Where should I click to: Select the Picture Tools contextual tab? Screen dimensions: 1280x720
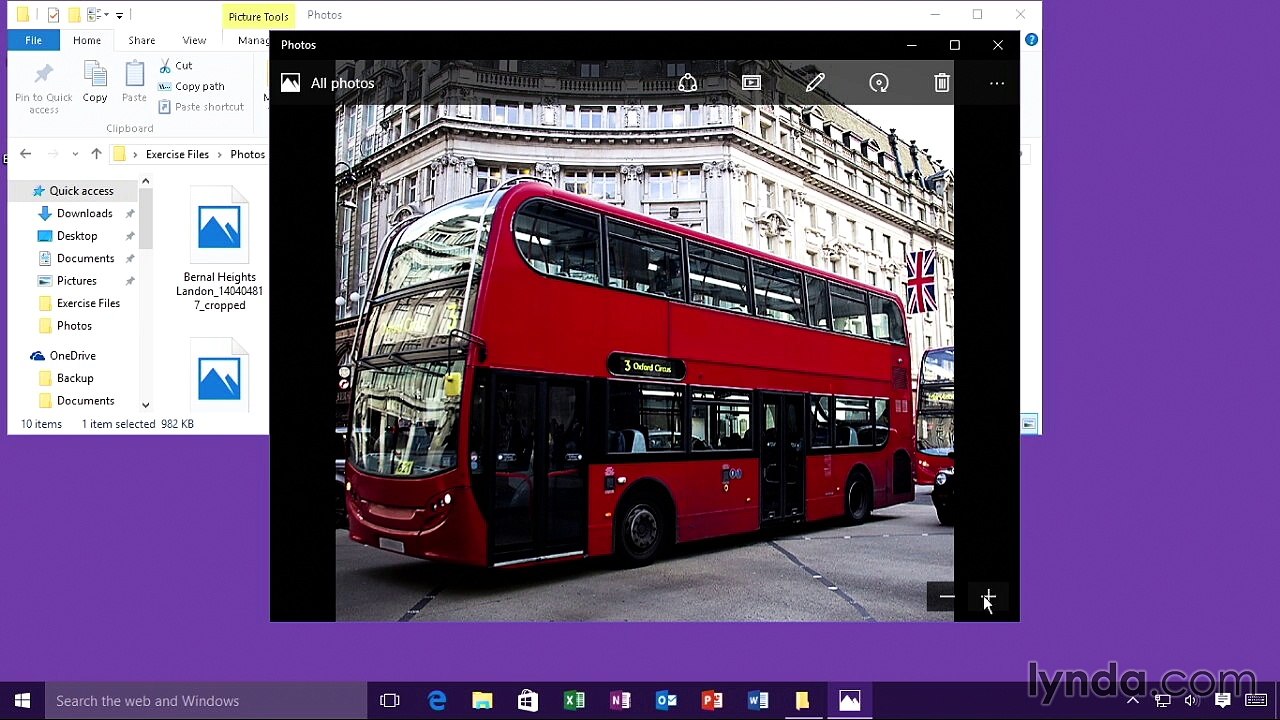point(258,16)
